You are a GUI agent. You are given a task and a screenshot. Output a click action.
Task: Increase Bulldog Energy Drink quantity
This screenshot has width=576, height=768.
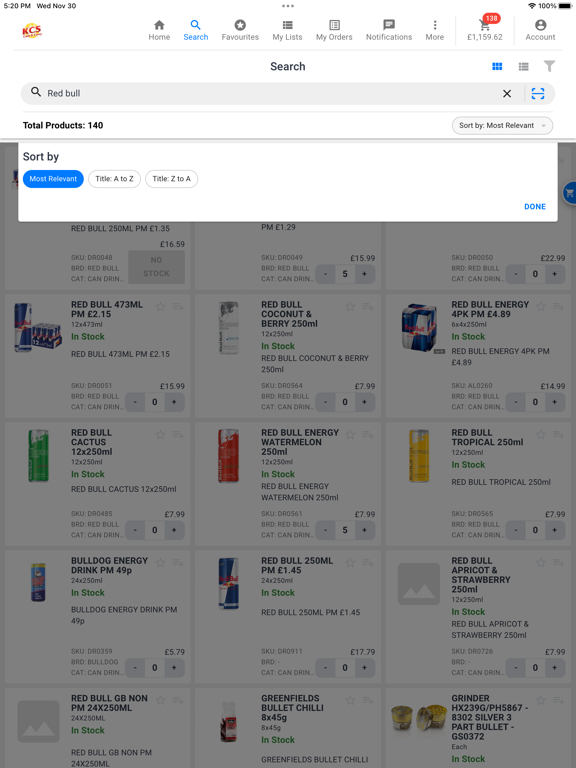pos(174,668)
